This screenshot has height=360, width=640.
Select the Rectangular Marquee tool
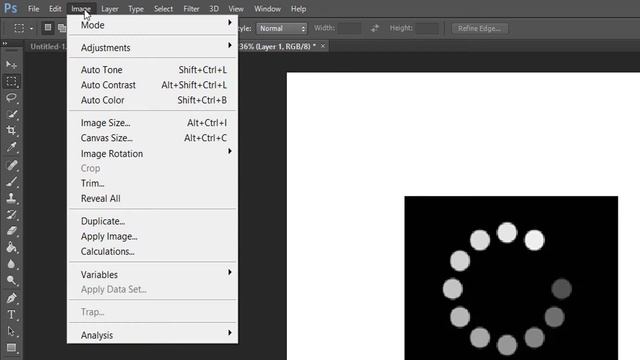[x=11, y=81]
